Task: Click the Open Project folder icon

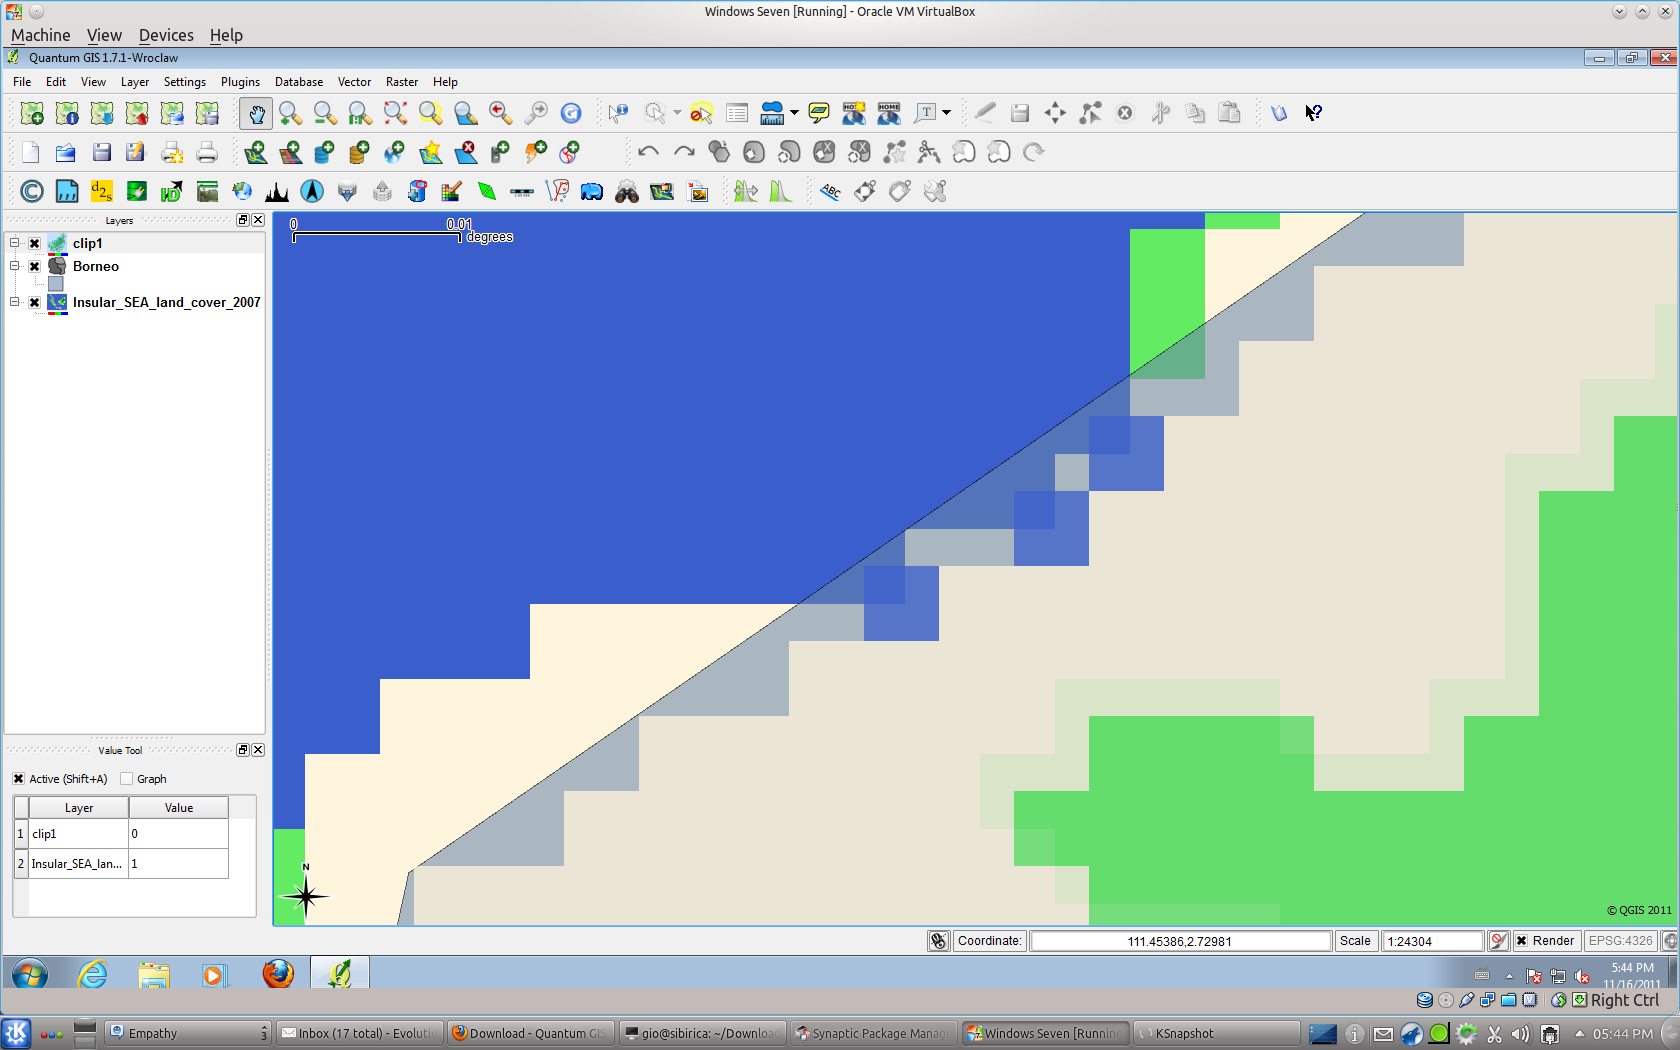Action: click(66, 152)
